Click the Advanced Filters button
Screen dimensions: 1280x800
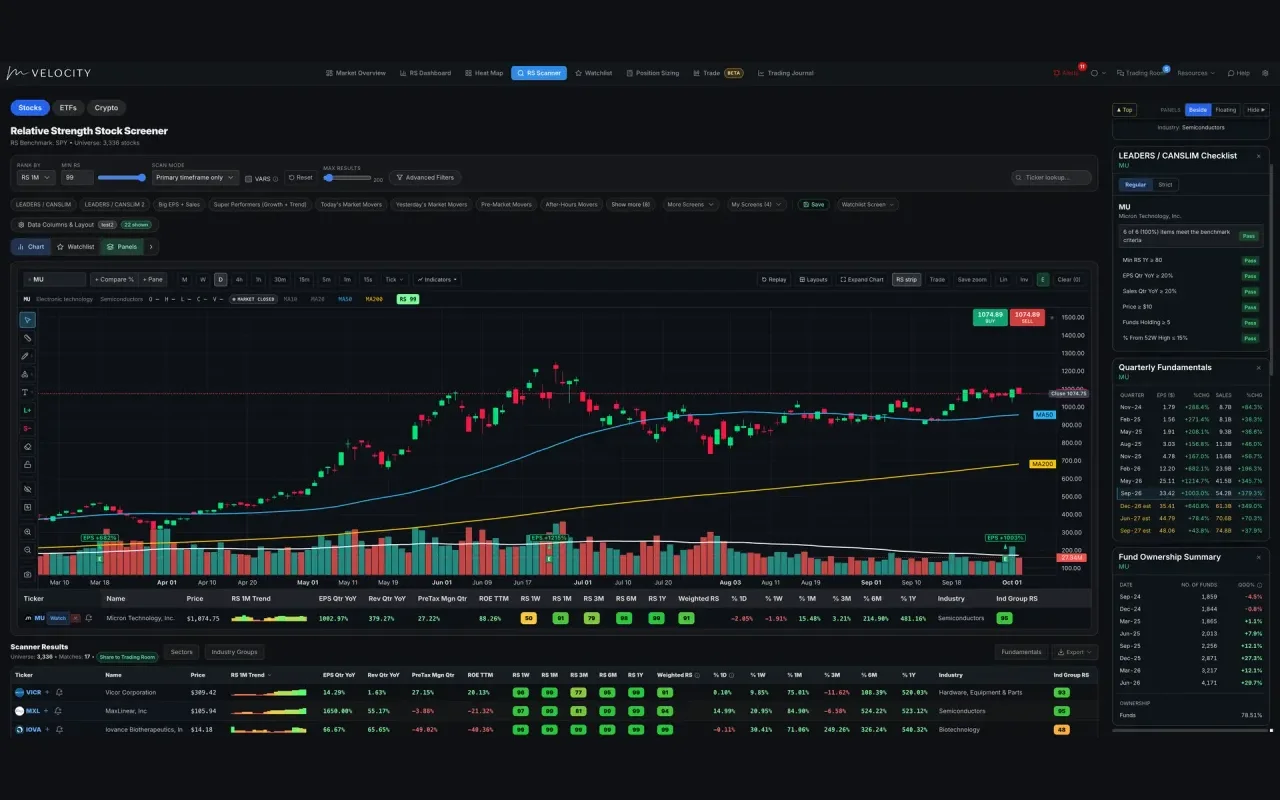coord(425,178)
